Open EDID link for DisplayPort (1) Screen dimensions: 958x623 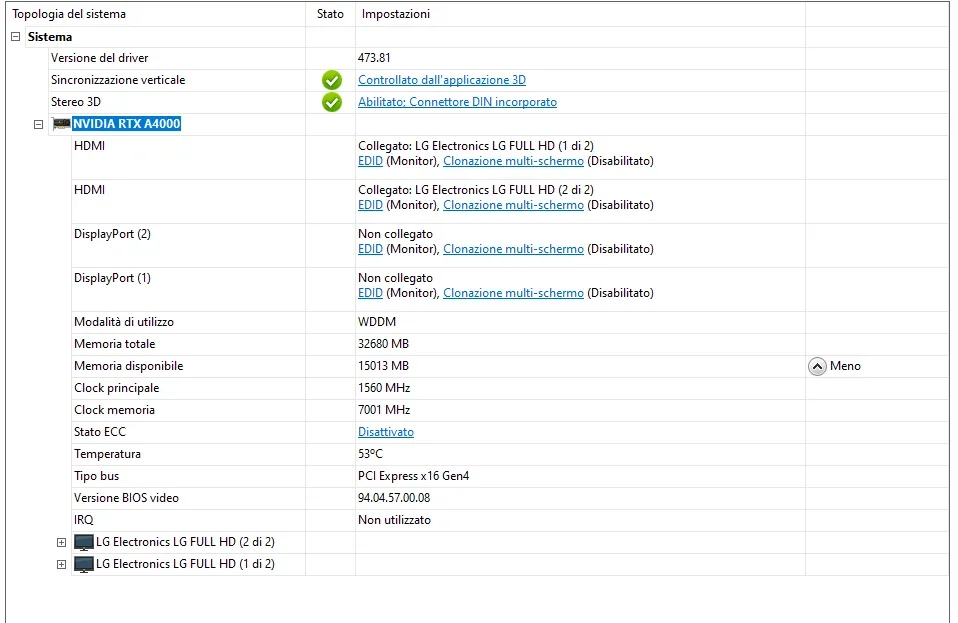pos(370,293)
